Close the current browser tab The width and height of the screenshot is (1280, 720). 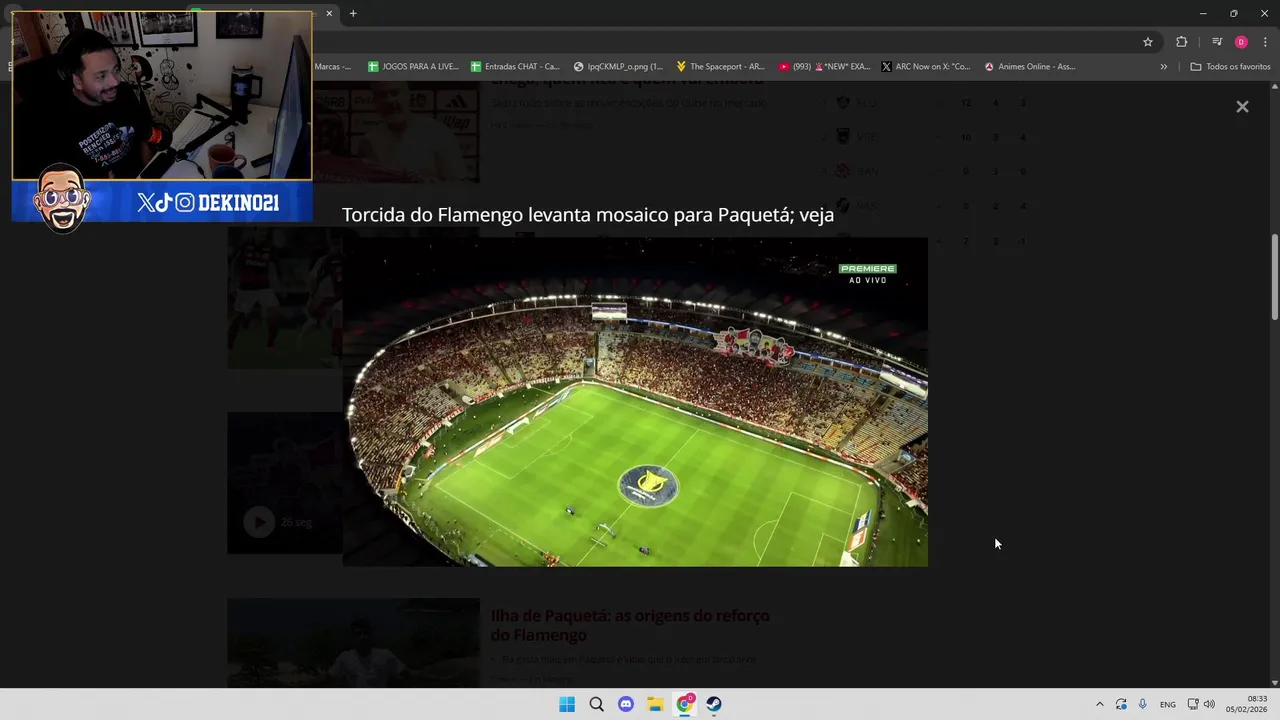click(329, 13)
